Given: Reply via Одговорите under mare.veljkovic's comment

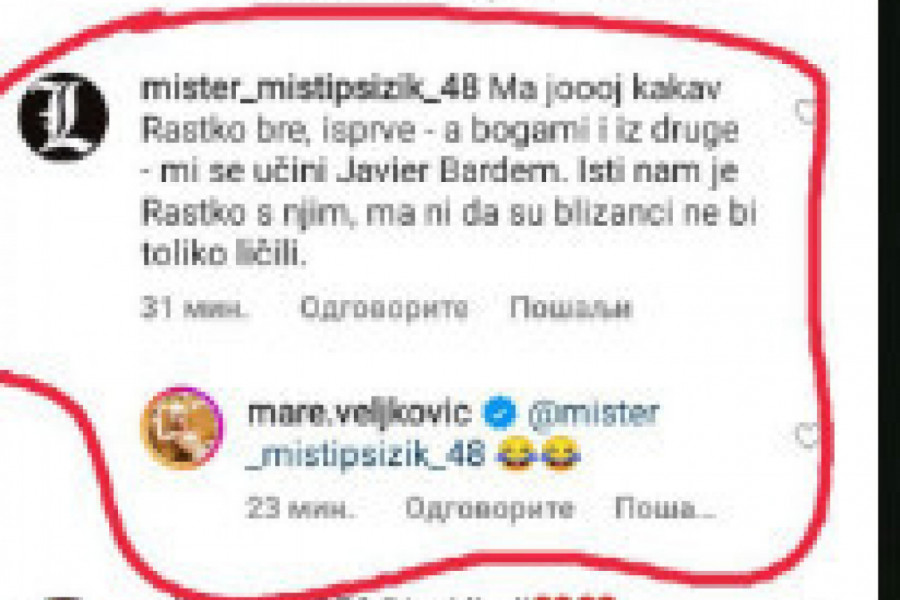Looking at the screenshot, I should (x=490, y=509).
